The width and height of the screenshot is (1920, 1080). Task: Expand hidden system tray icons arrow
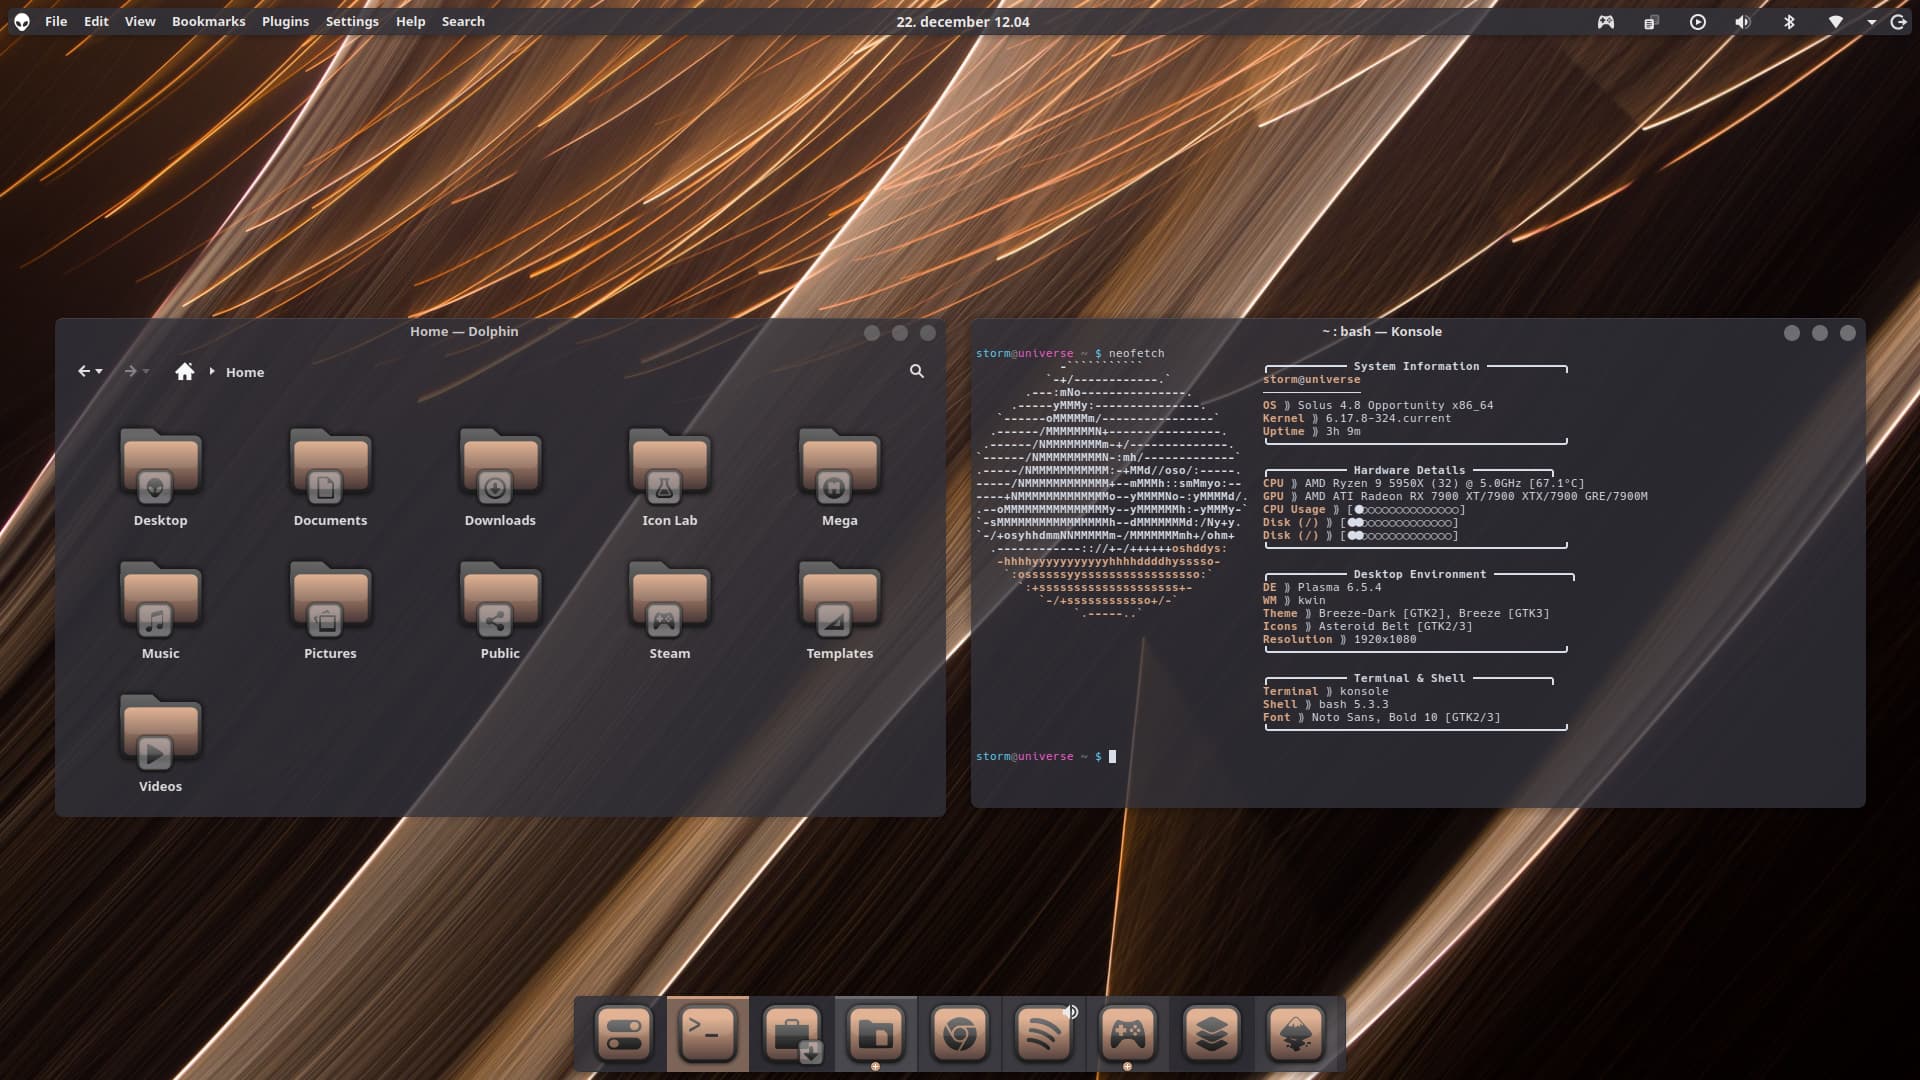1871,22
